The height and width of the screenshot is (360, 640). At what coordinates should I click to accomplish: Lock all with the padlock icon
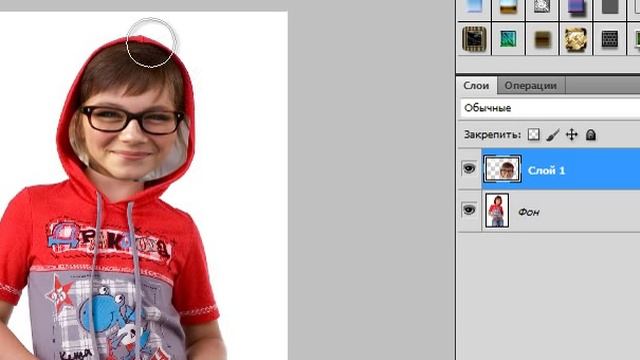pos(591,135)
